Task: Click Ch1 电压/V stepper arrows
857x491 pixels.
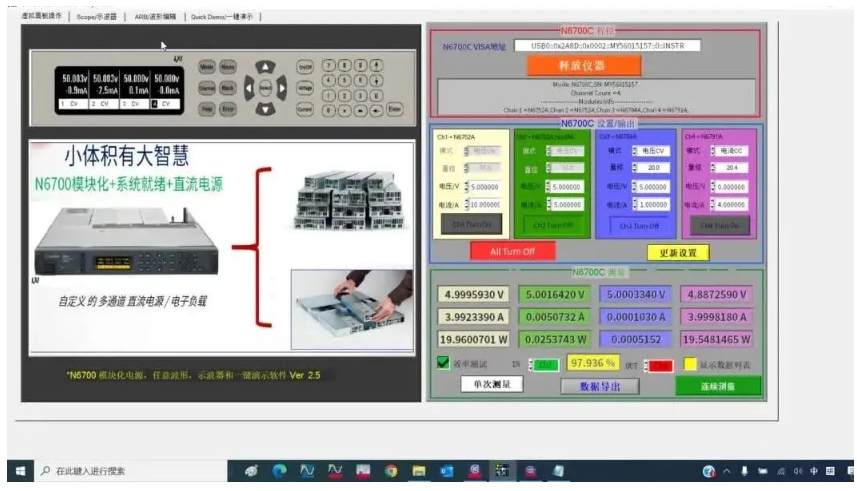Action: click(x=466, y=187)
